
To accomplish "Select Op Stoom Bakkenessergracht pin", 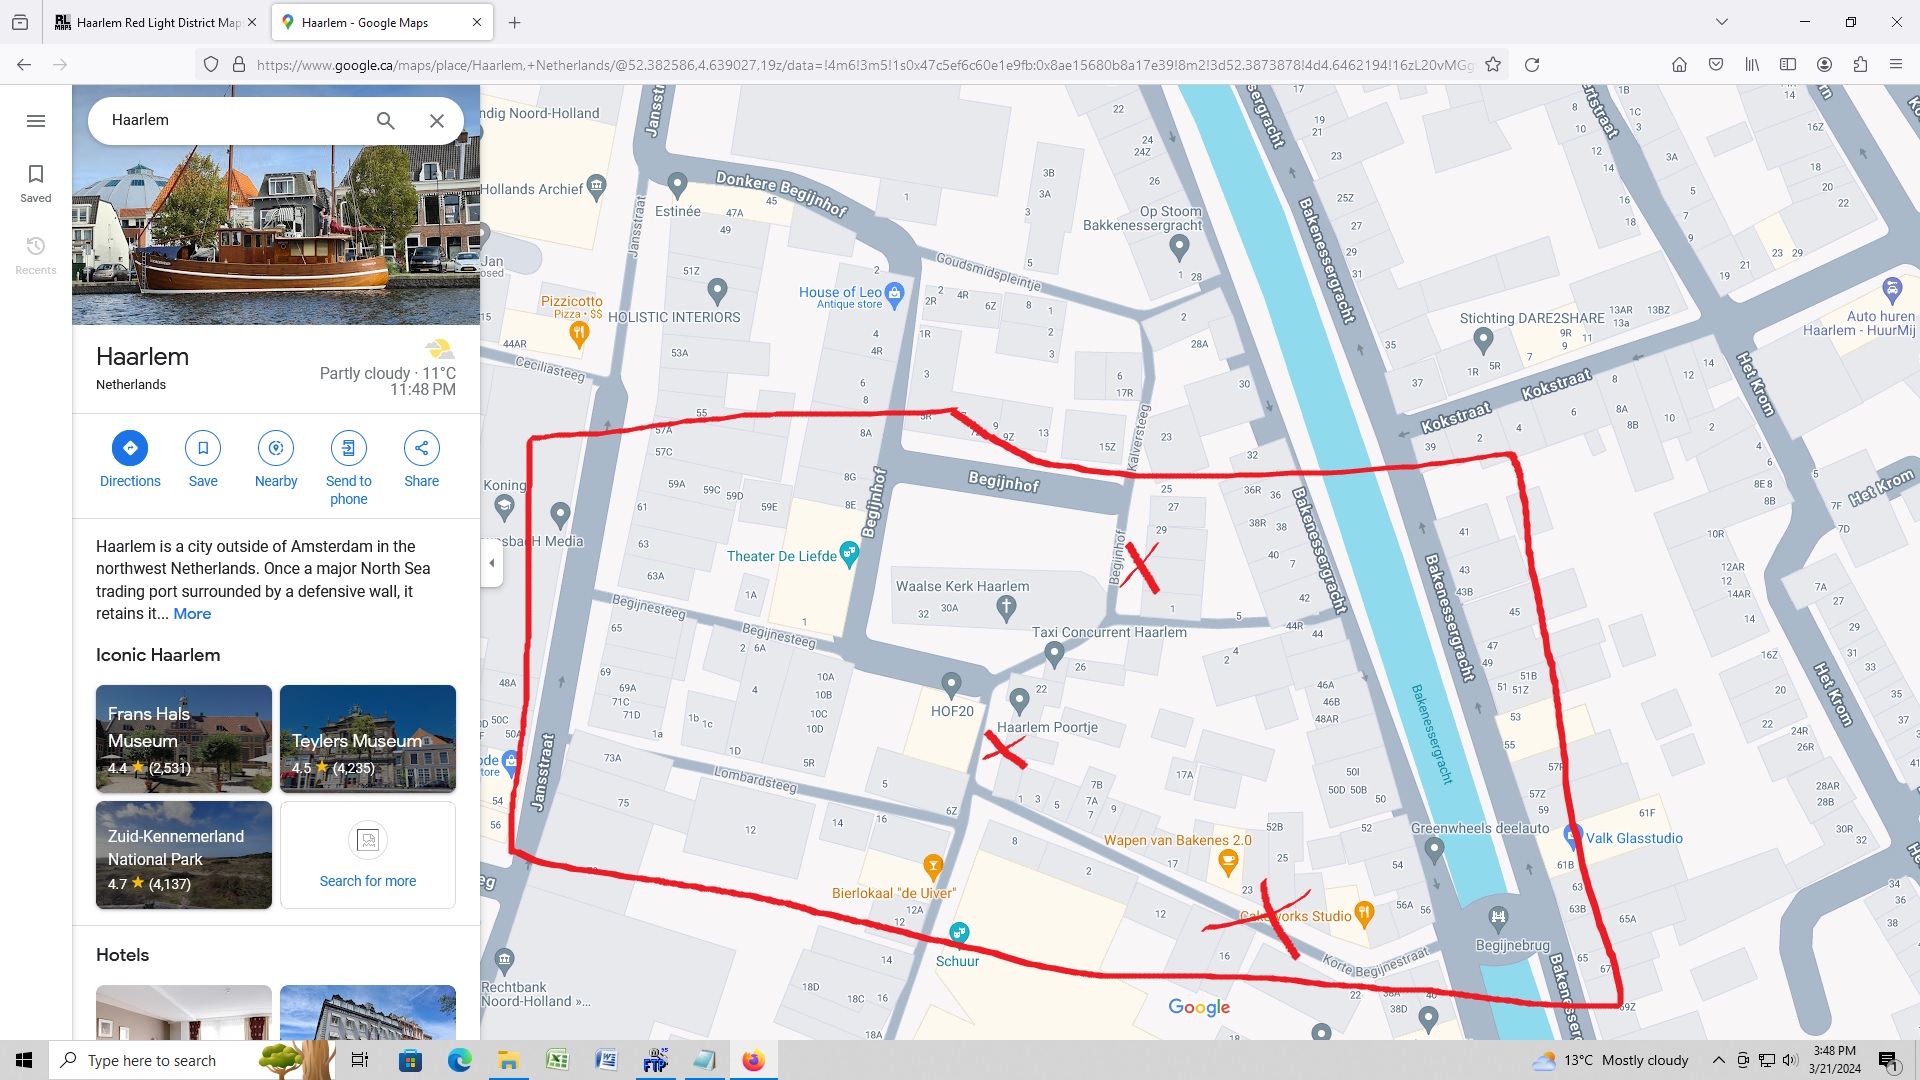I will [x=1179, y=247].
